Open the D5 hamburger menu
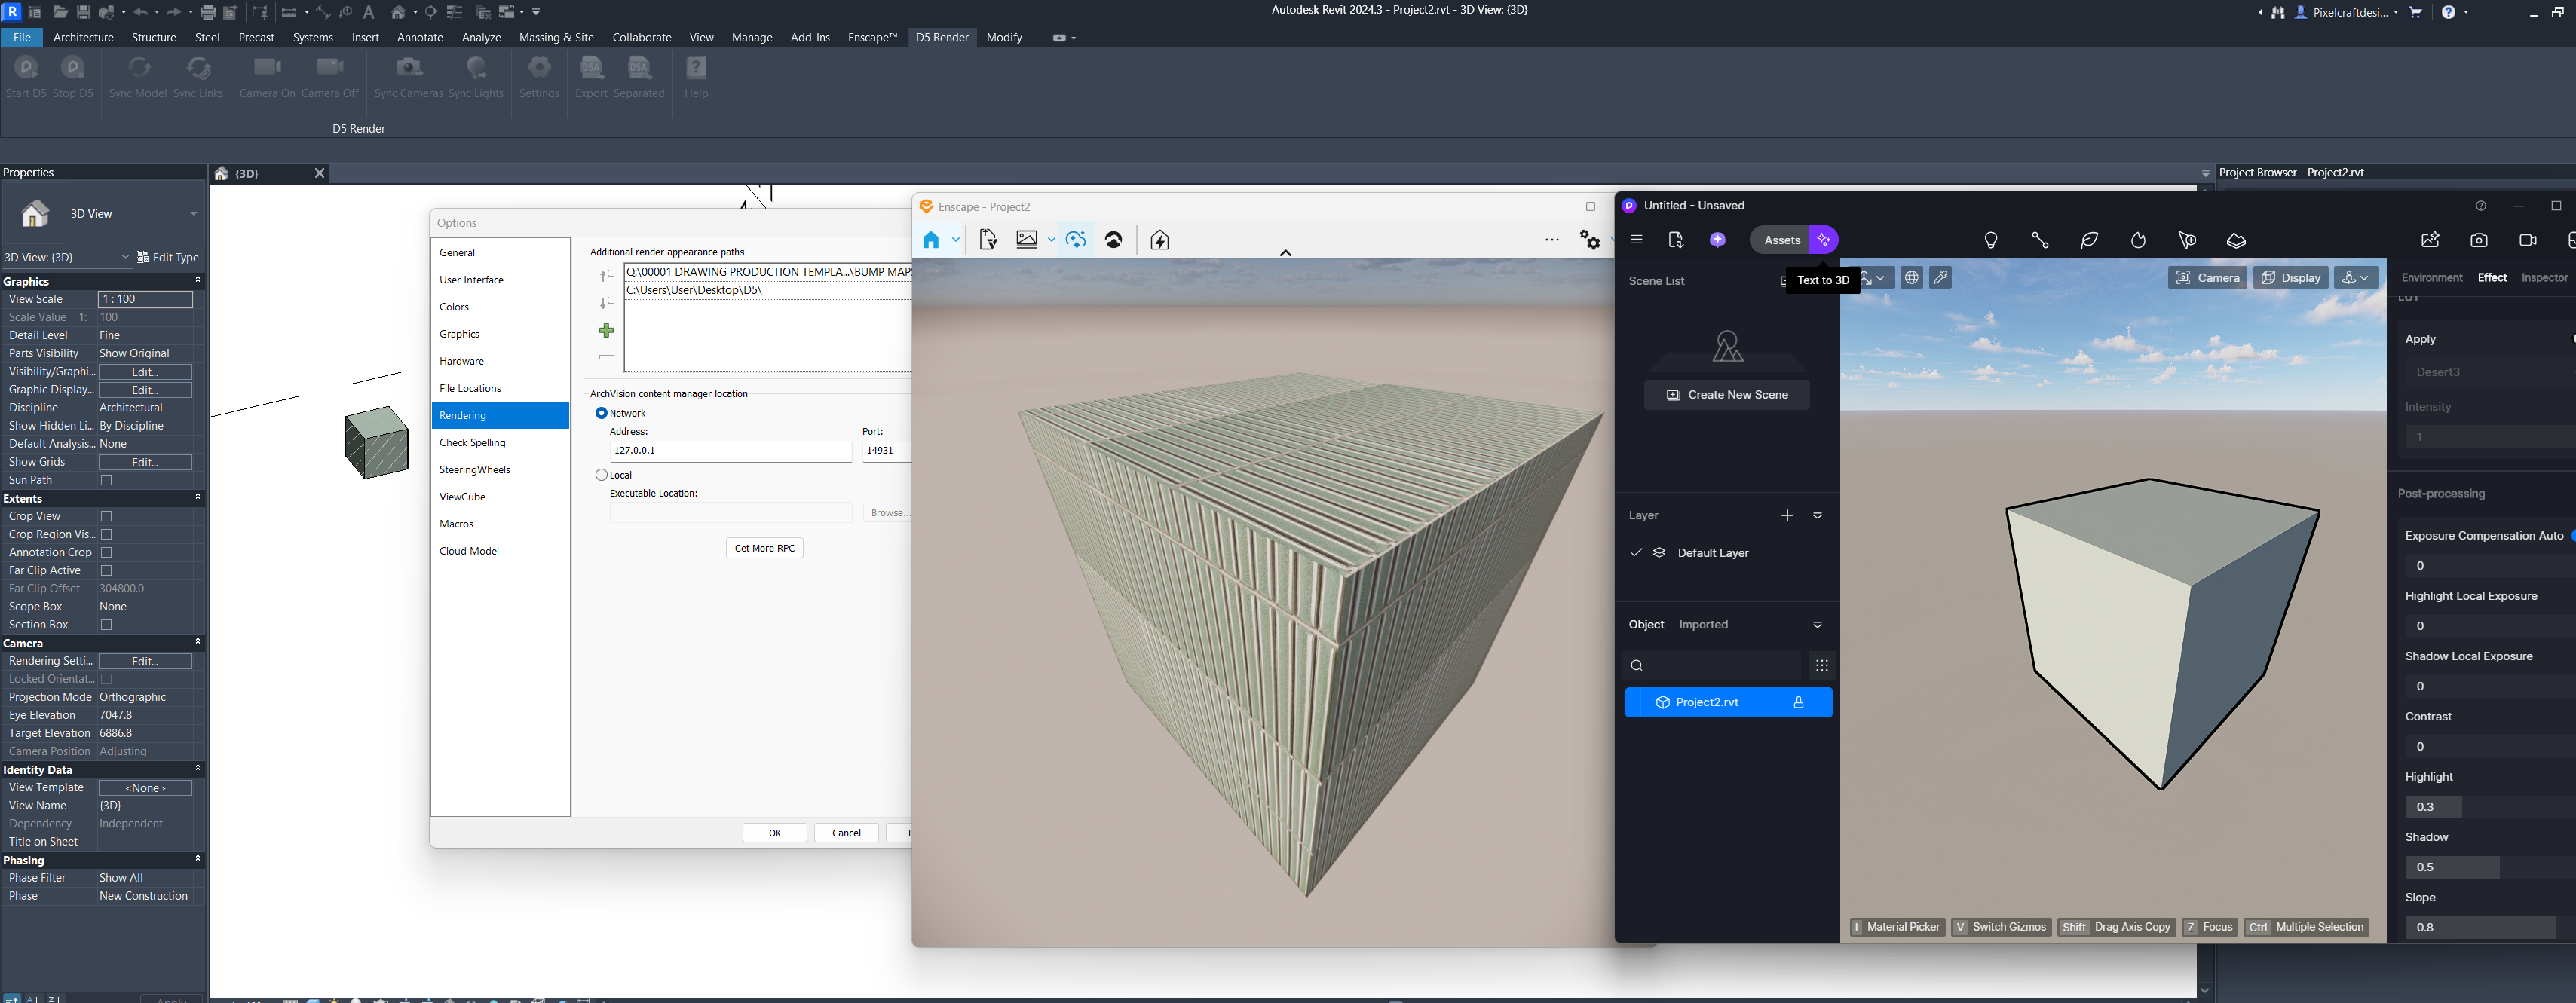Viewport: 2576px width, 1003px height. [x=1636, y=240]
